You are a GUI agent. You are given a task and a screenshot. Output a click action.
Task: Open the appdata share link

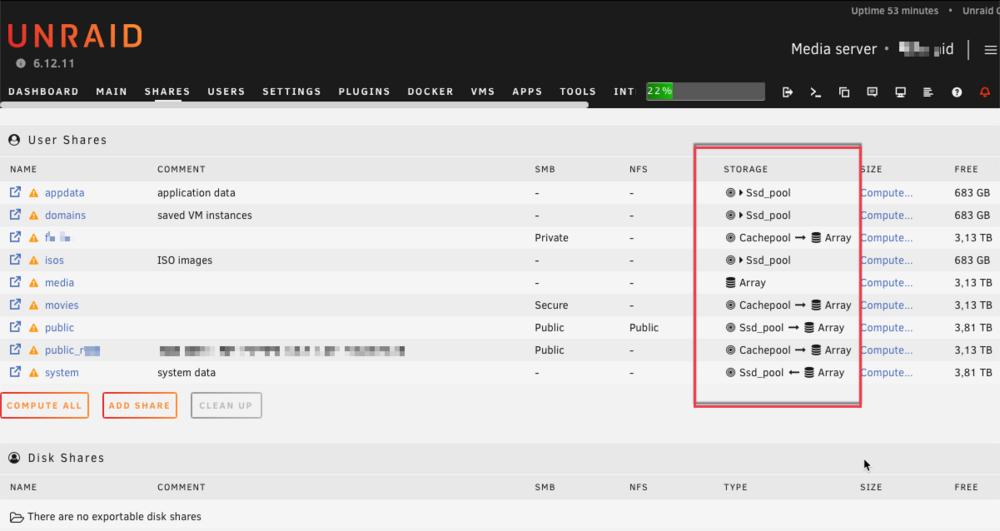pyautogui.click(x=64, y=193)
